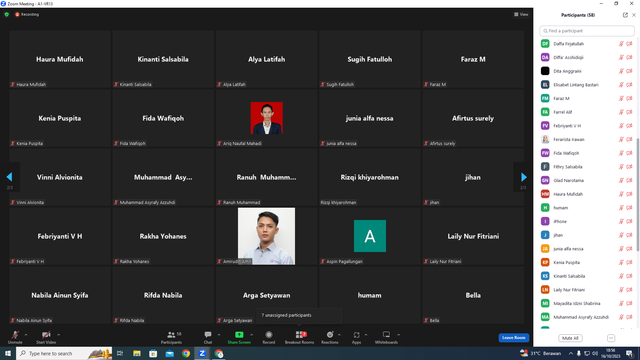Toggle mic icon for Kenia Puspita in list
The width and height of the screenshot is (640, 360).
tap(621, 262)
